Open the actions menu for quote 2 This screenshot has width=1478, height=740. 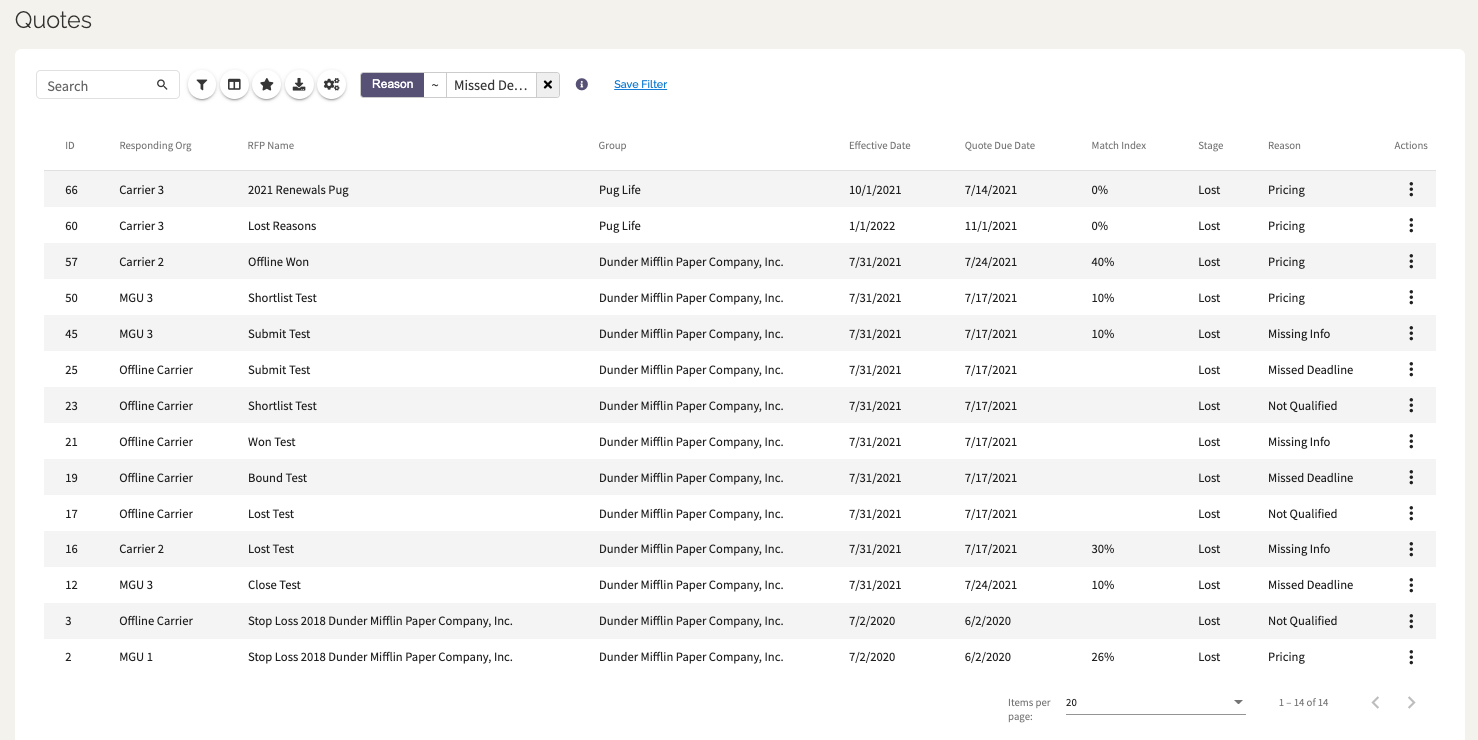tap(1411, 657)
